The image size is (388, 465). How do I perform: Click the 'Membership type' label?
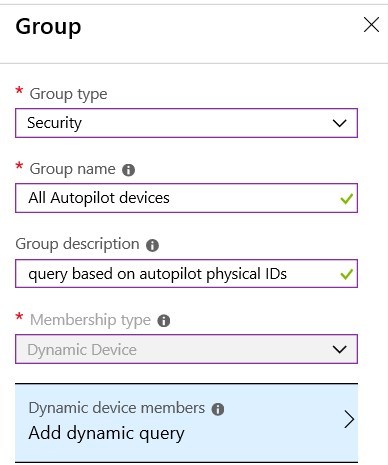[90, 320]
